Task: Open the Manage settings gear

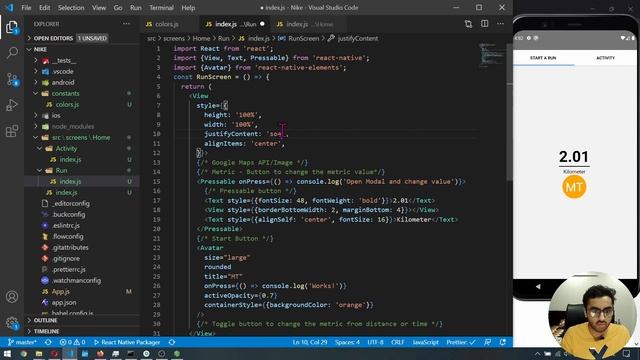Action: [12, 323]
